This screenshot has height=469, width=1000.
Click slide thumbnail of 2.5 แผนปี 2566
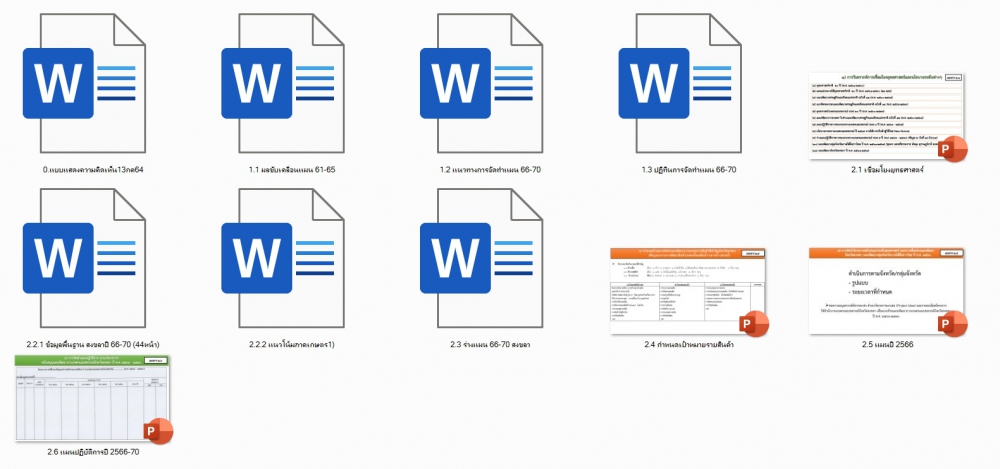click(x=880, y=285)
